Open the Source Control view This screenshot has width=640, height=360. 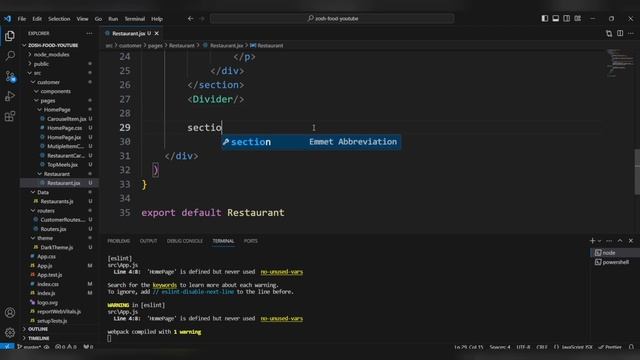[x=10, y=76]
